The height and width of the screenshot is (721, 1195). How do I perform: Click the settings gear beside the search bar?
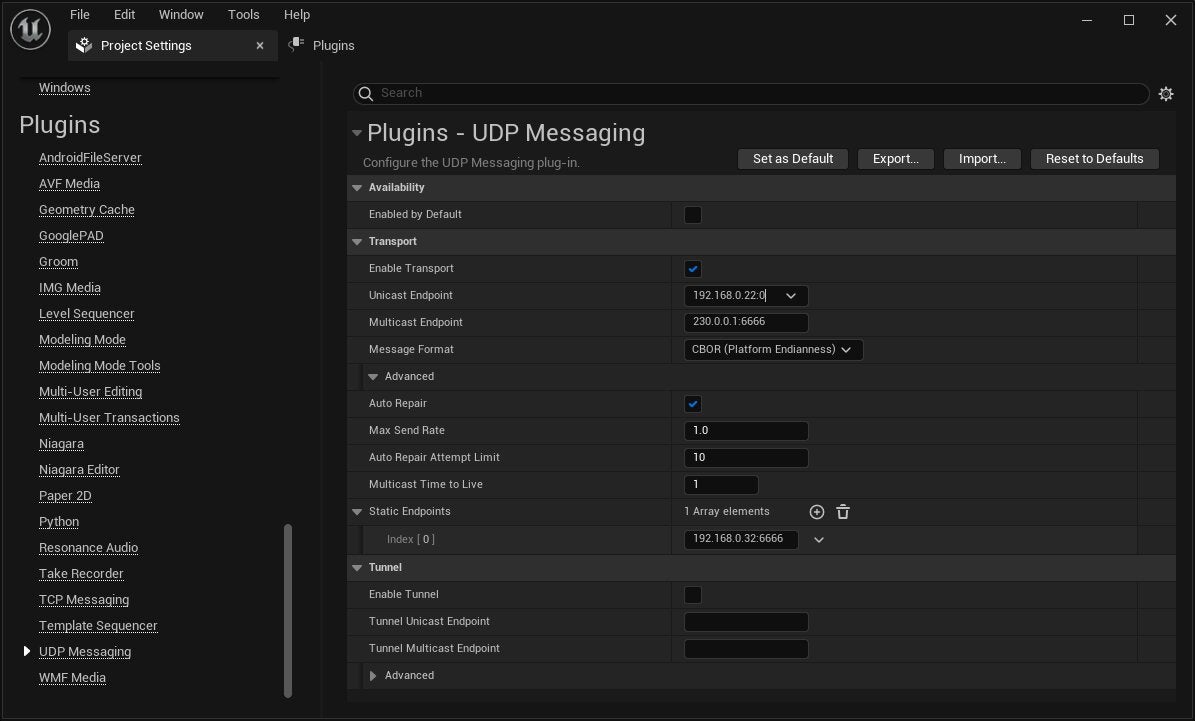[x=1166, y=93]
